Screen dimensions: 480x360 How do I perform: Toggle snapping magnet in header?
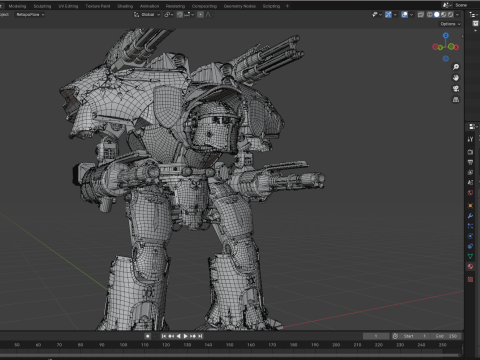tap(179, 15)
